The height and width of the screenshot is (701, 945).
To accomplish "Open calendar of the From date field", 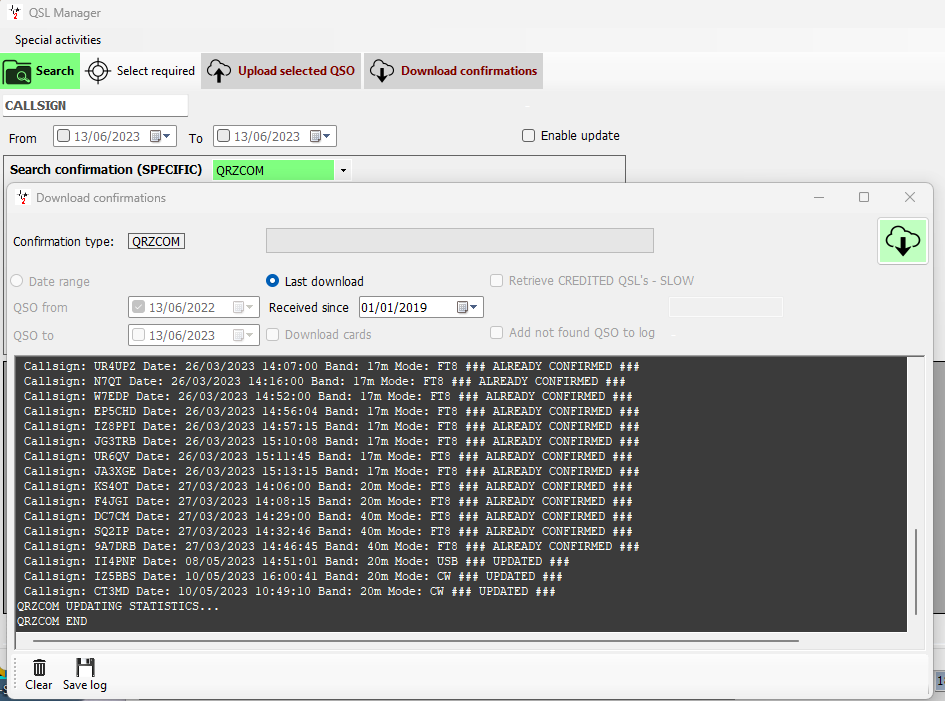I will tap(155, 136).
